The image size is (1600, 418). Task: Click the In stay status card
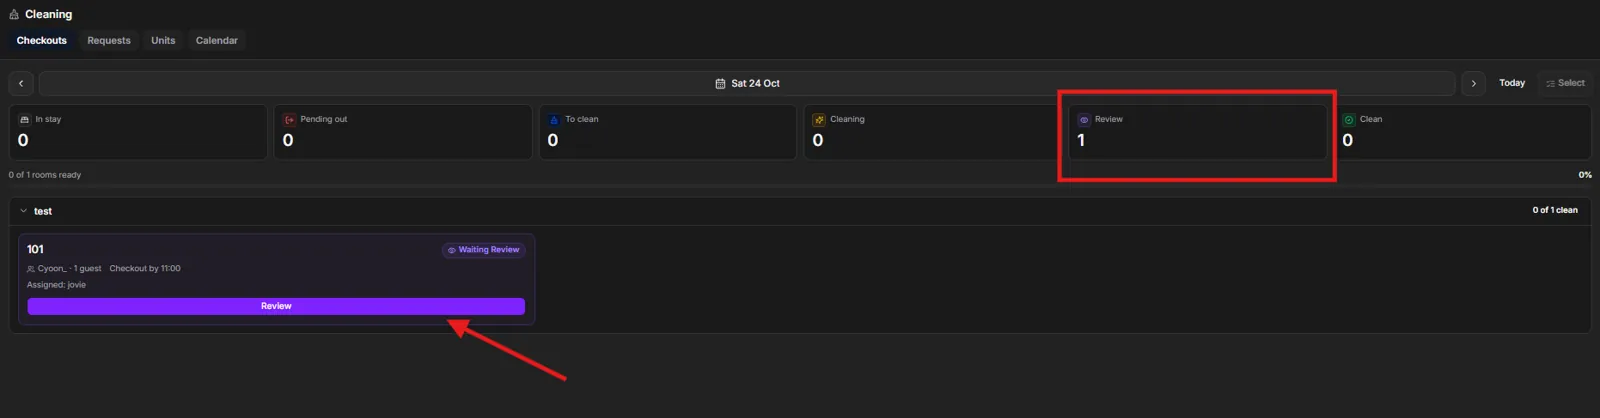pyautogui.click(x=139, y=132)
